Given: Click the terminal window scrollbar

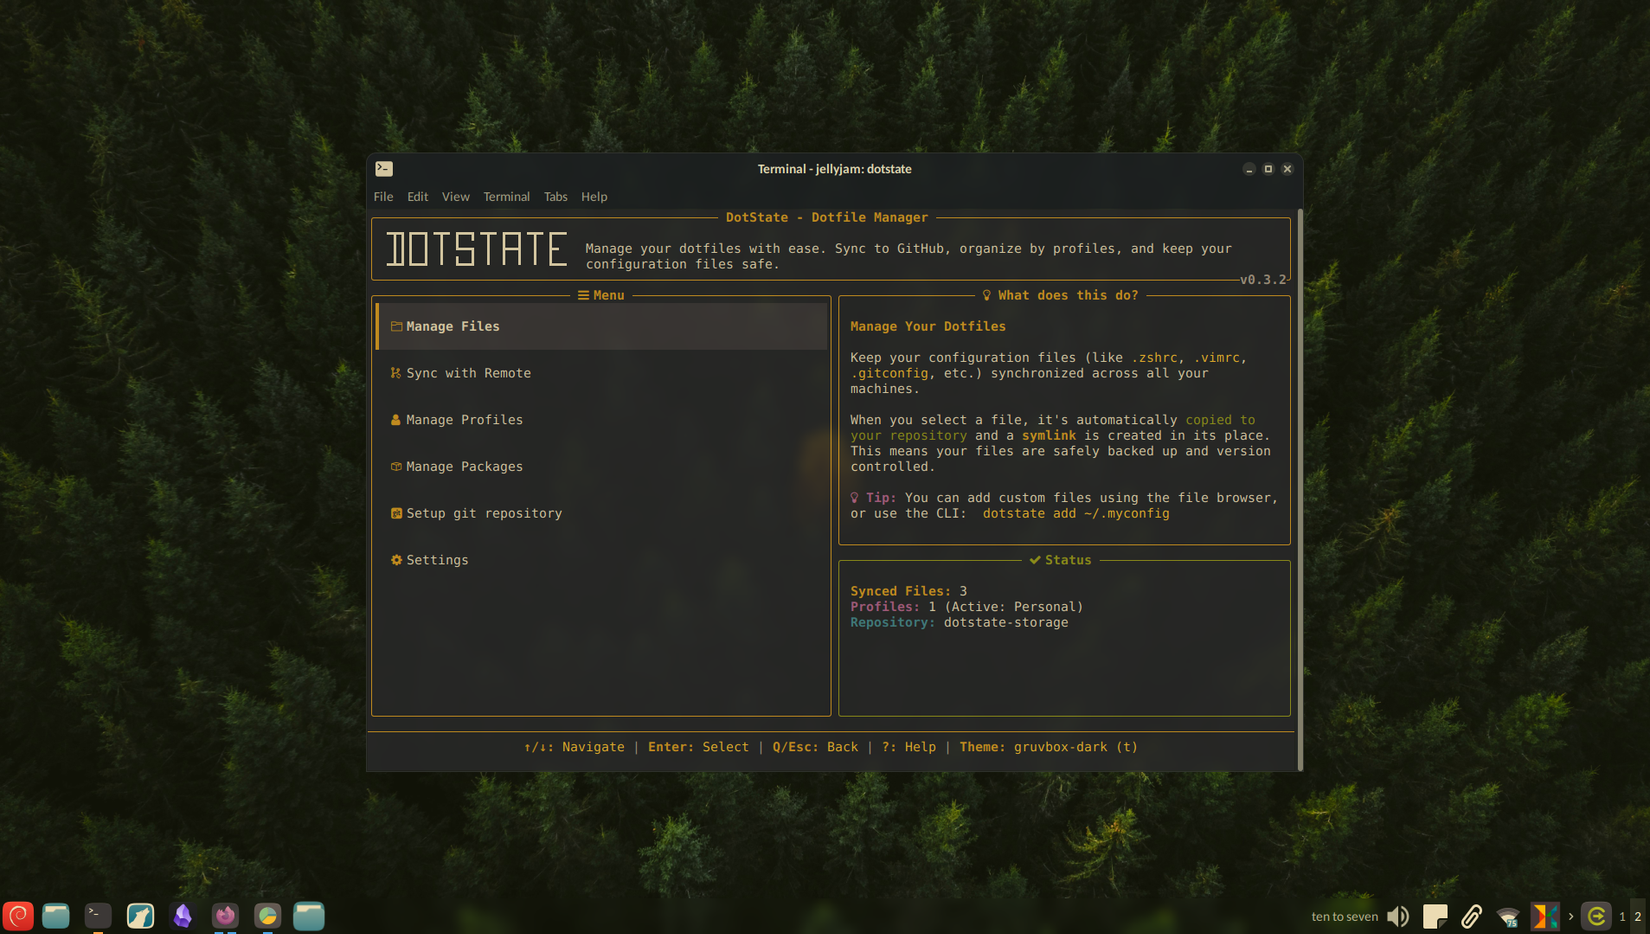Looking at the screenshot, I should click(1299, 489).
